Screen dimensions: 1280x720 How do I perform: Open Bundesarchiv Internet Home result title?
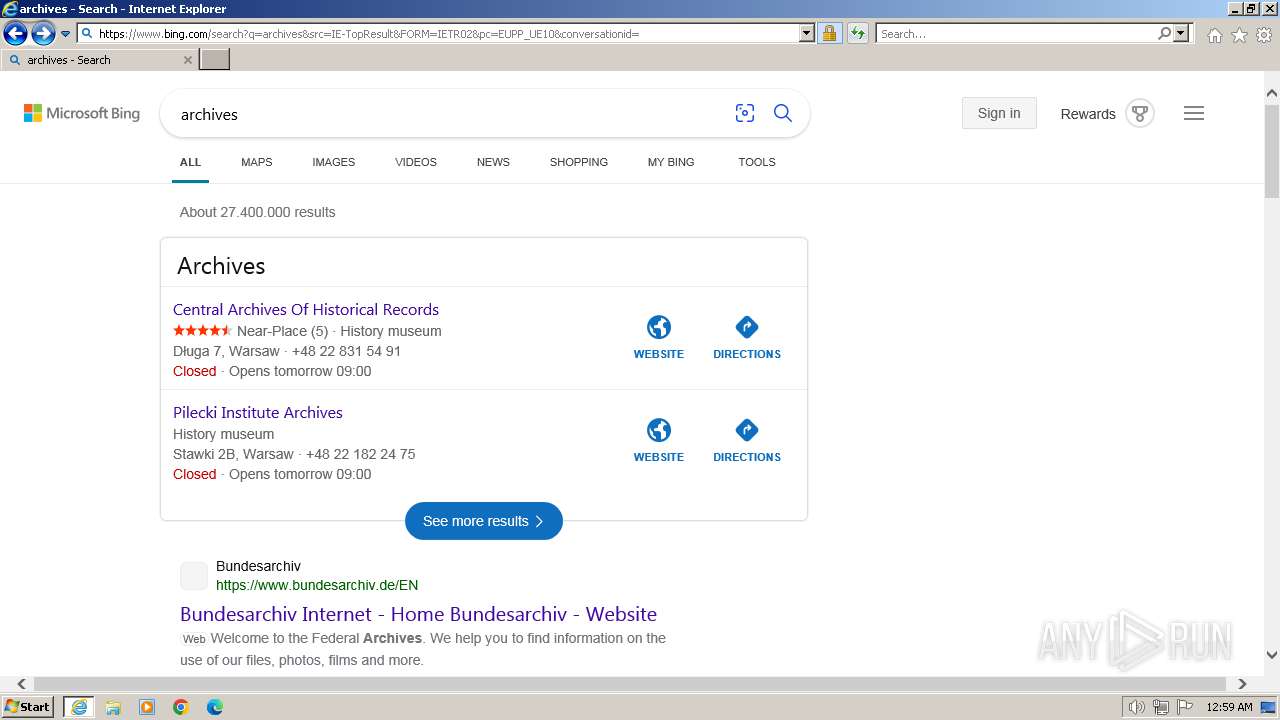[418, 614]
